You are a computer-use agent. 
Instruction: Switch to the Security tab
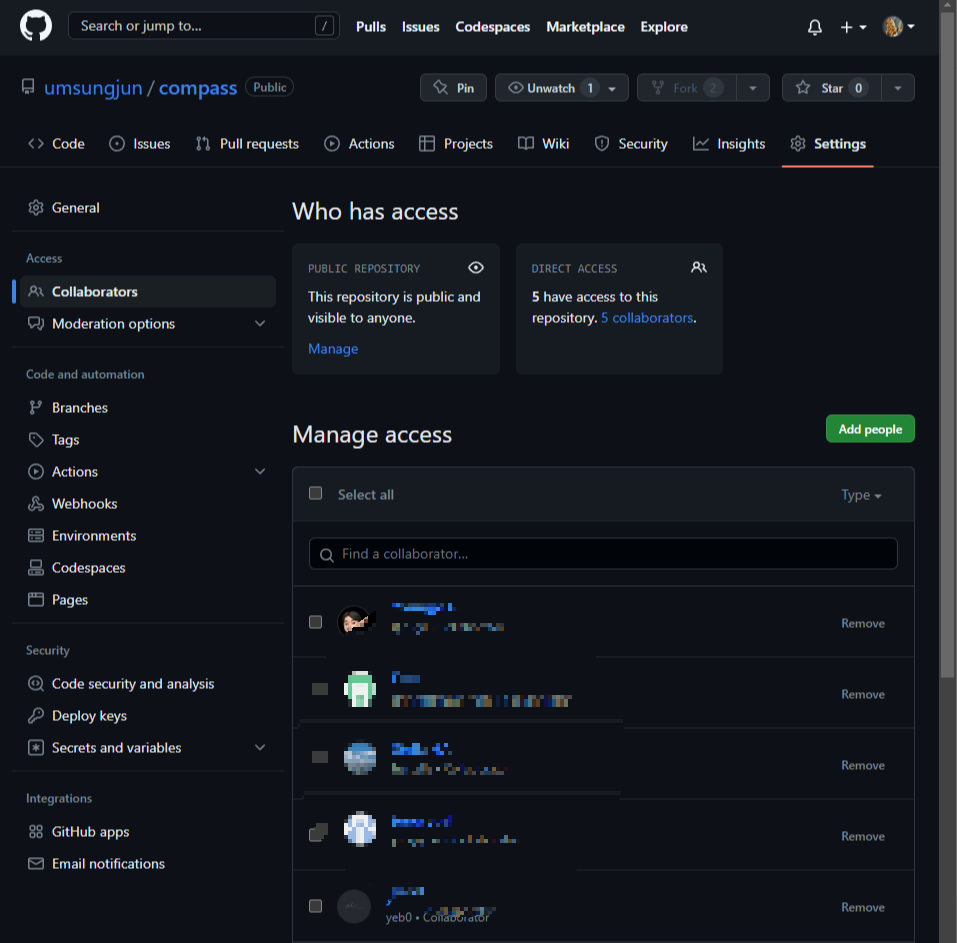pos(631,144)
